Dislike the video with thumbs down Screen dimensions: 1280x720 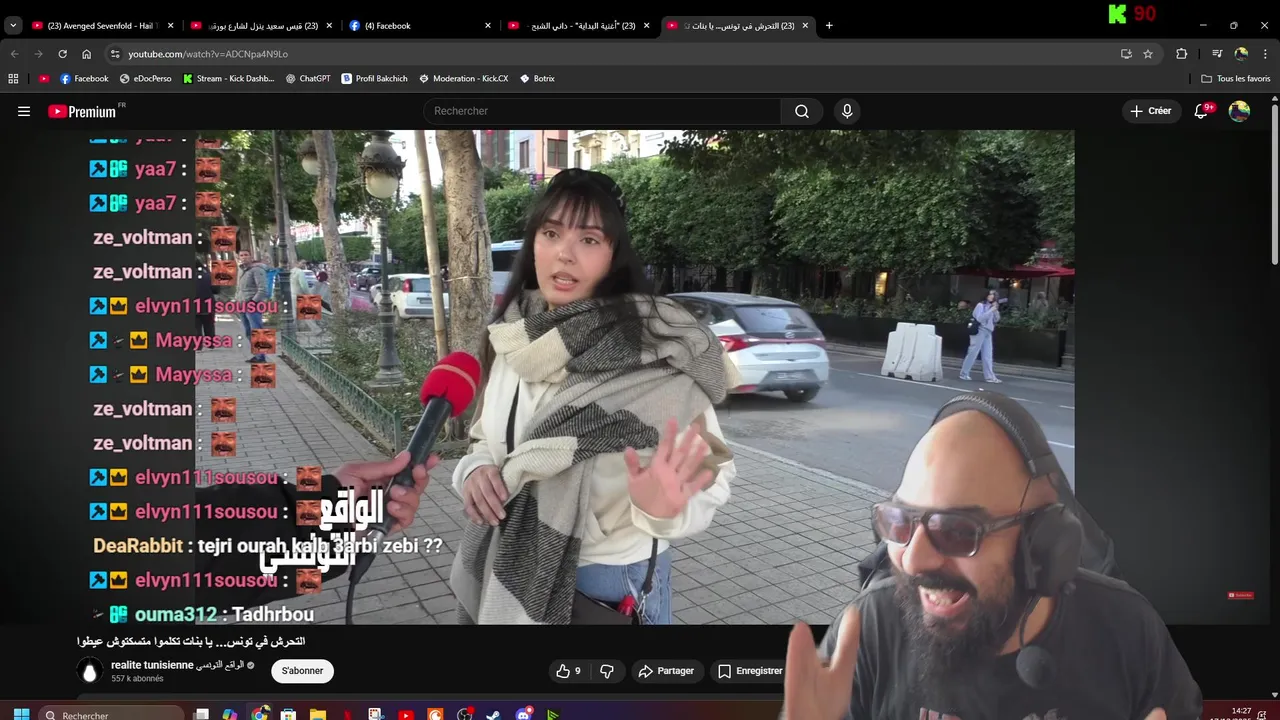(x=606, y=671)
